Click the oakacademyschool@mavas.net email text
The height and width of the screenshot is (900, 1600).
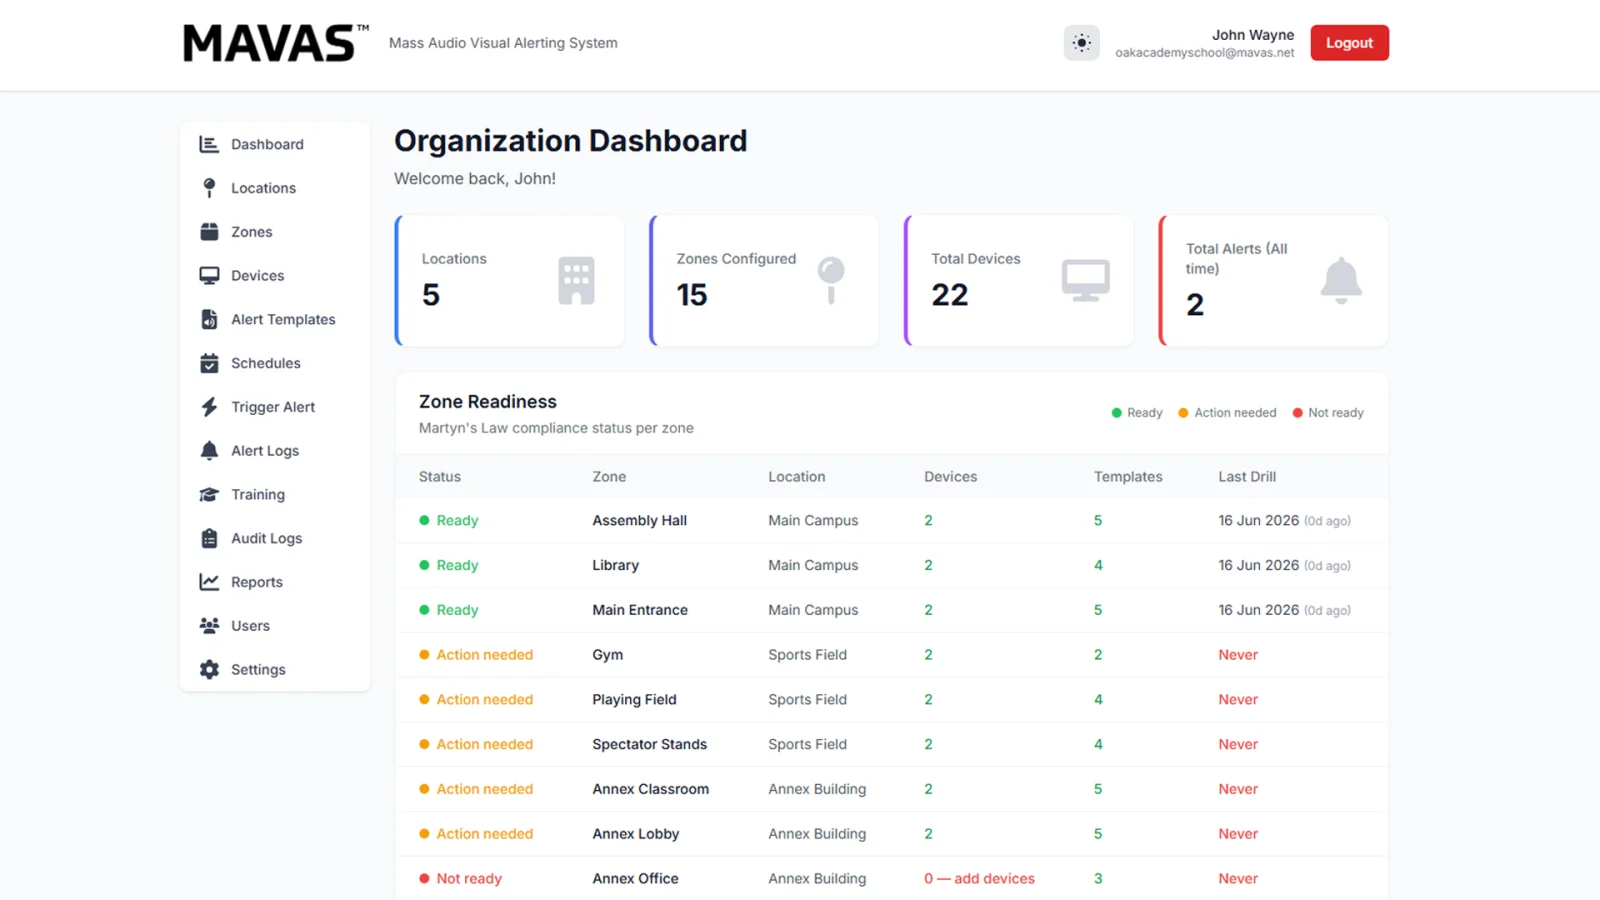pyautogui.click(x=1205, y=53)
